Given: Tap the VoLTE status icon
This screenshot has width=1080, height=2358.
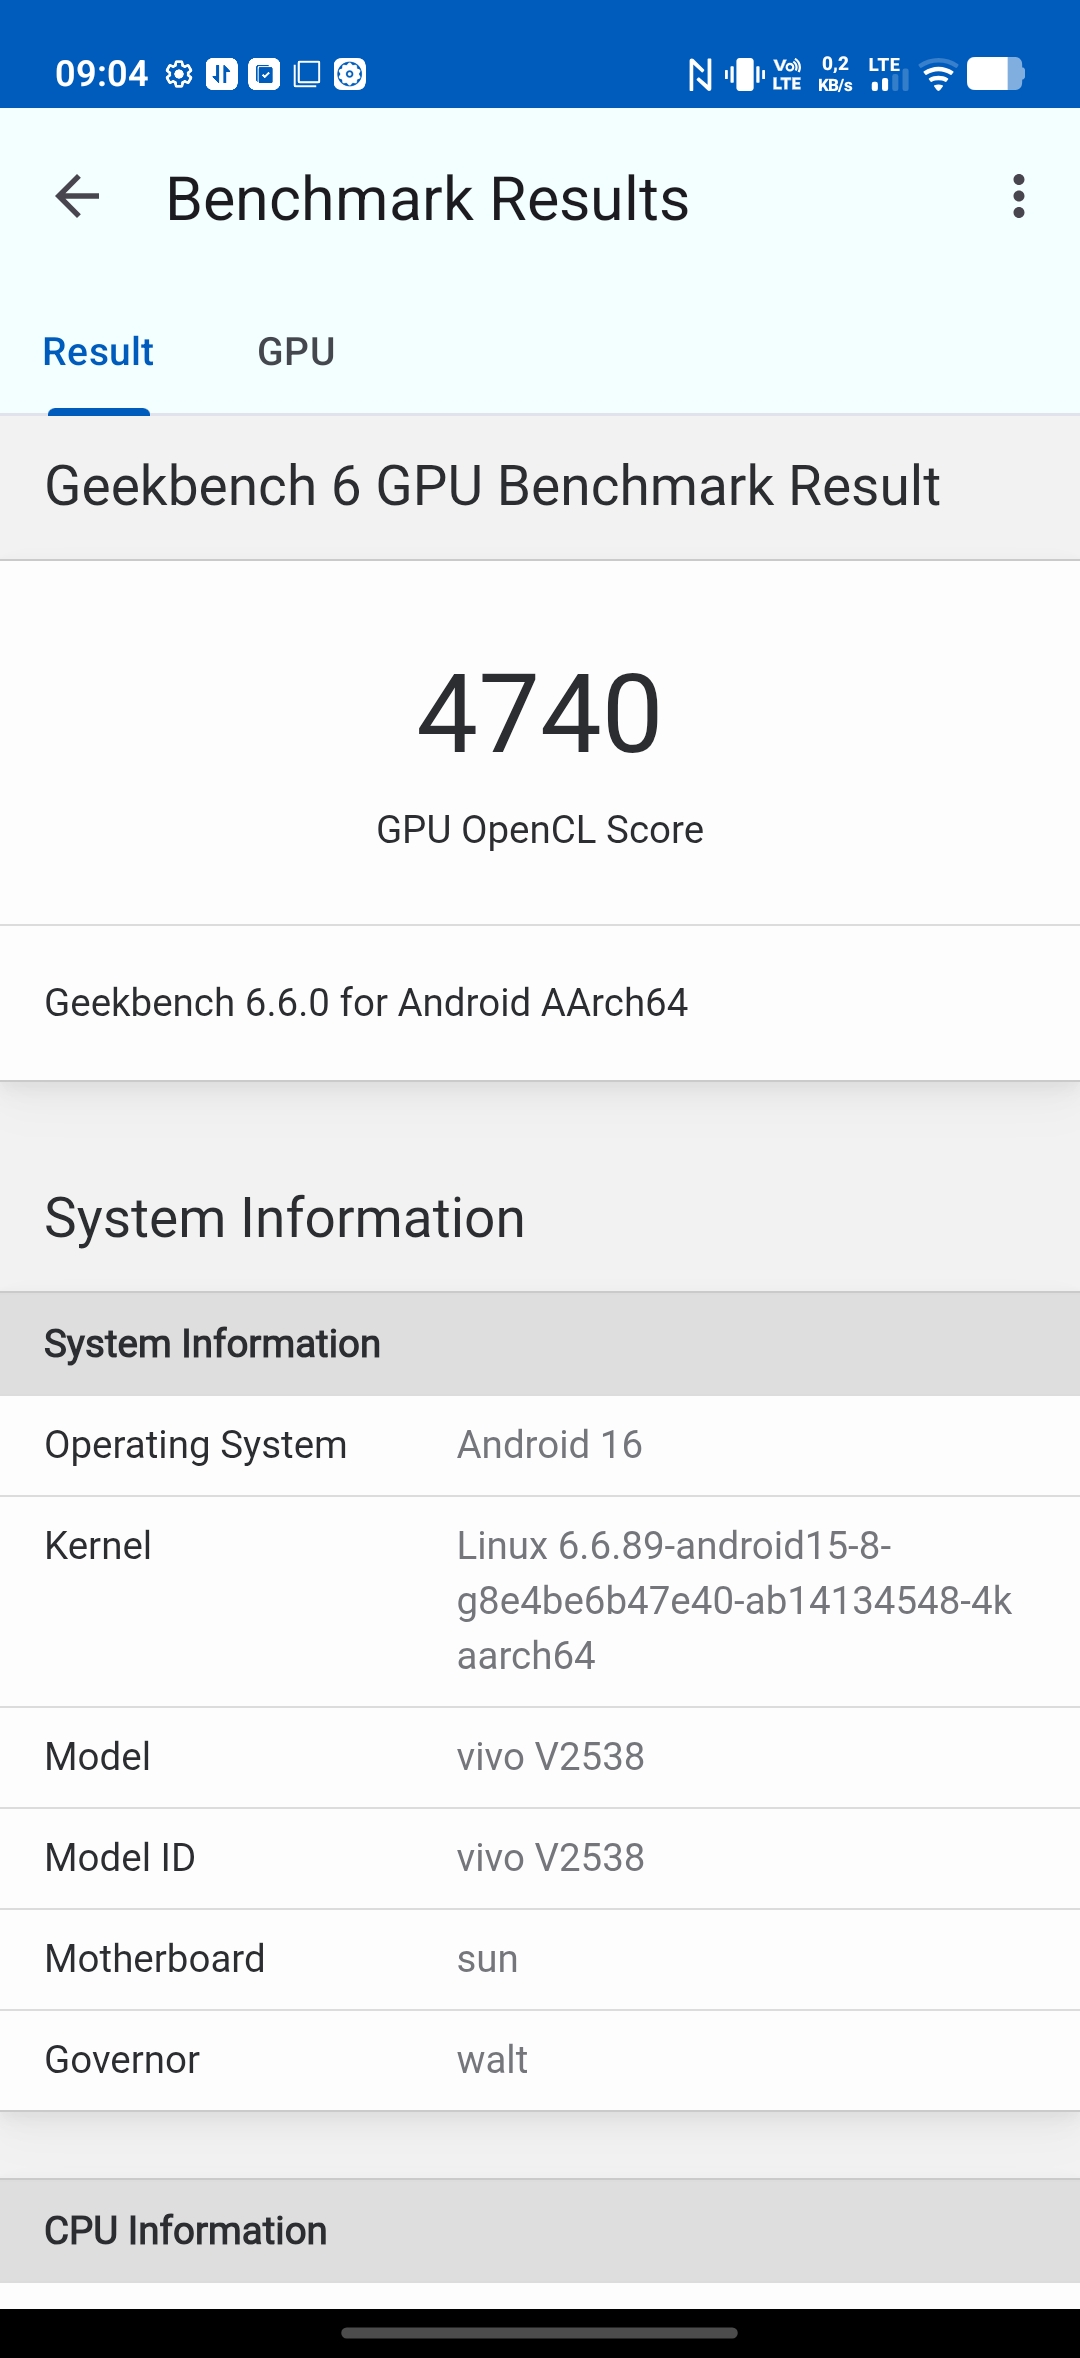Looking at the screenshot, I should (x=787, y=74).
